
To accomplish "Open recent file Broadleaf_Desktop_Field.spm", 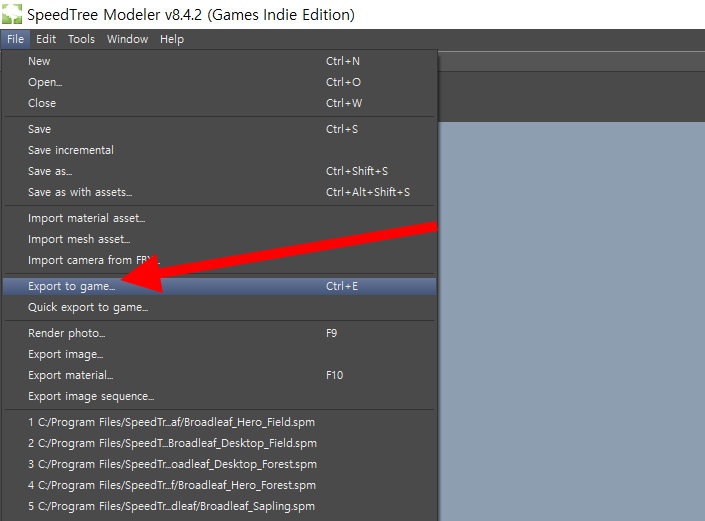I will [219, 443].
